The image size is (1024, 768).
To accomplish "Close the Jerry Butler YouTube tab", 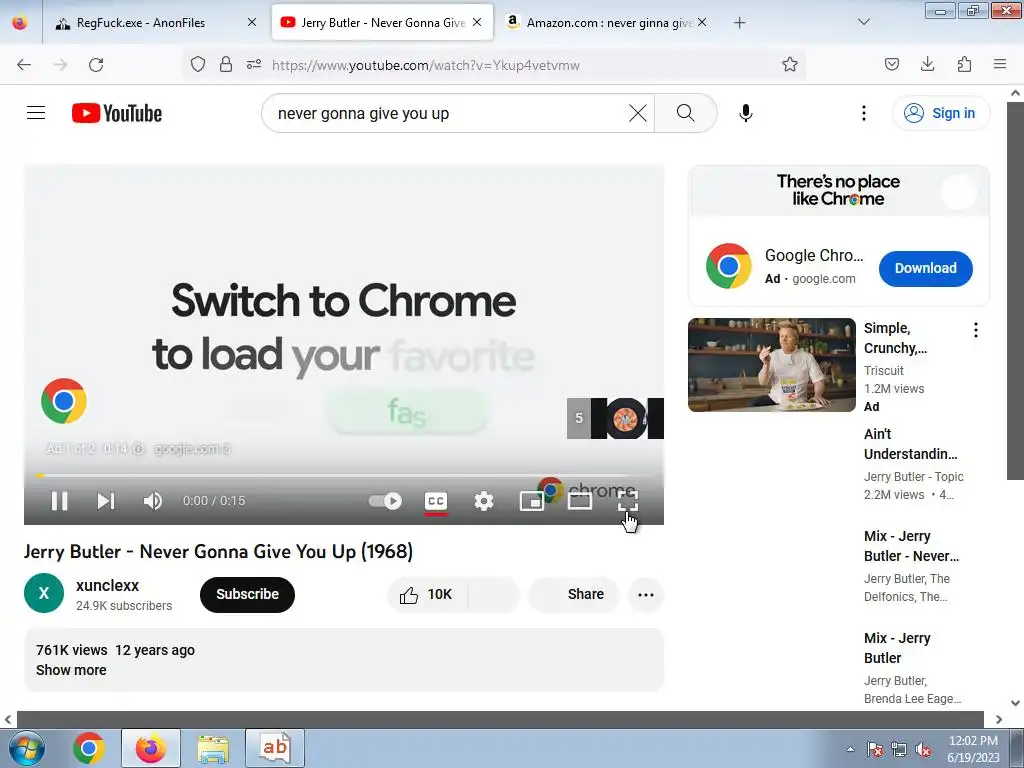I will pos(477,22).
